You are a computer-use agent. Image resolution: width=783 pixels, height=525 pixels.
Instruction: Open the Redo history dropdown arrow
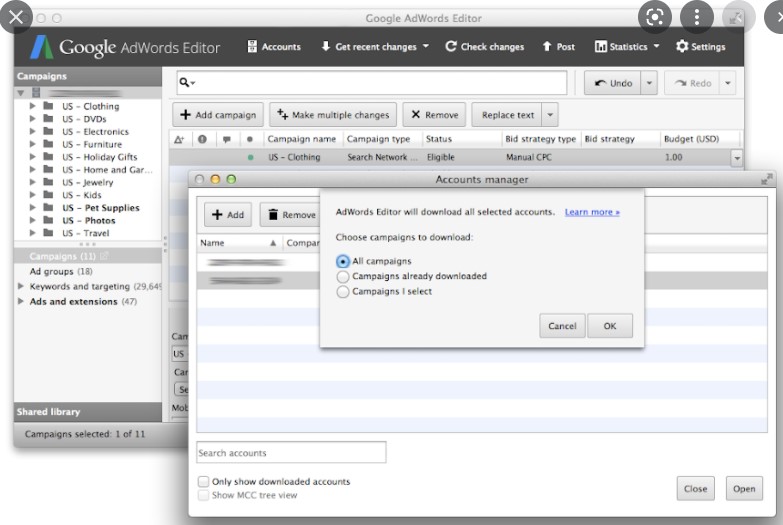728,83
